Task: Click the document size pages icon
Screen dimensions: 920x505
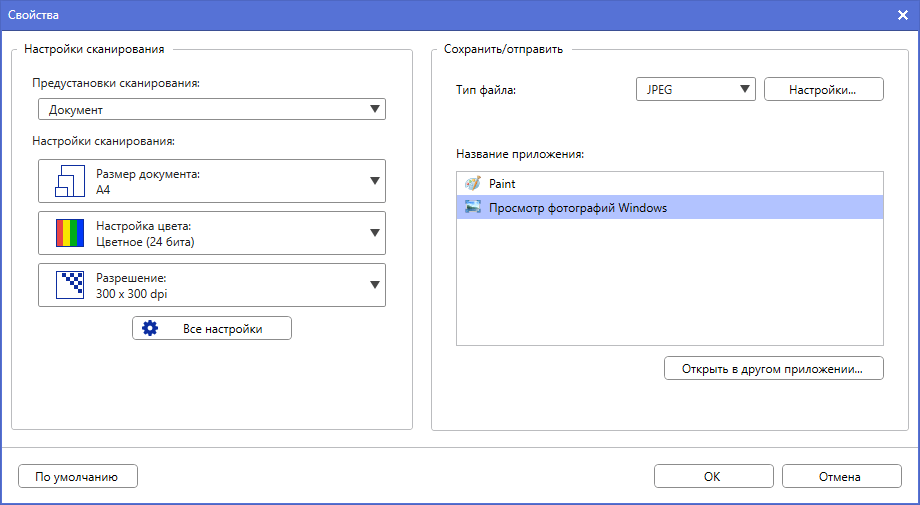Action: click(71, 181)
